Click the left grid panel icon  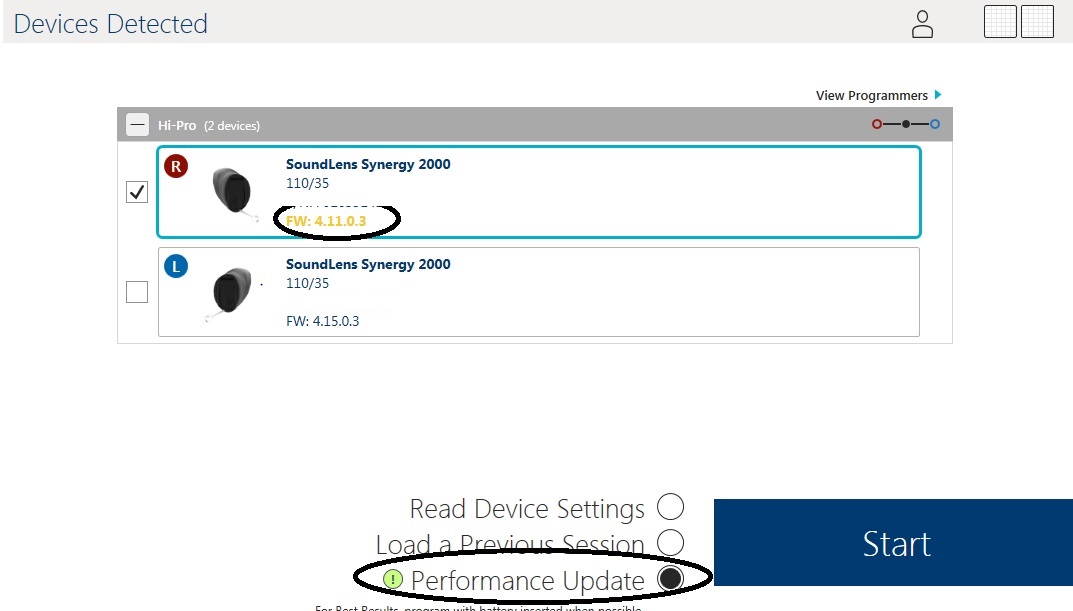coord(1000,22)
